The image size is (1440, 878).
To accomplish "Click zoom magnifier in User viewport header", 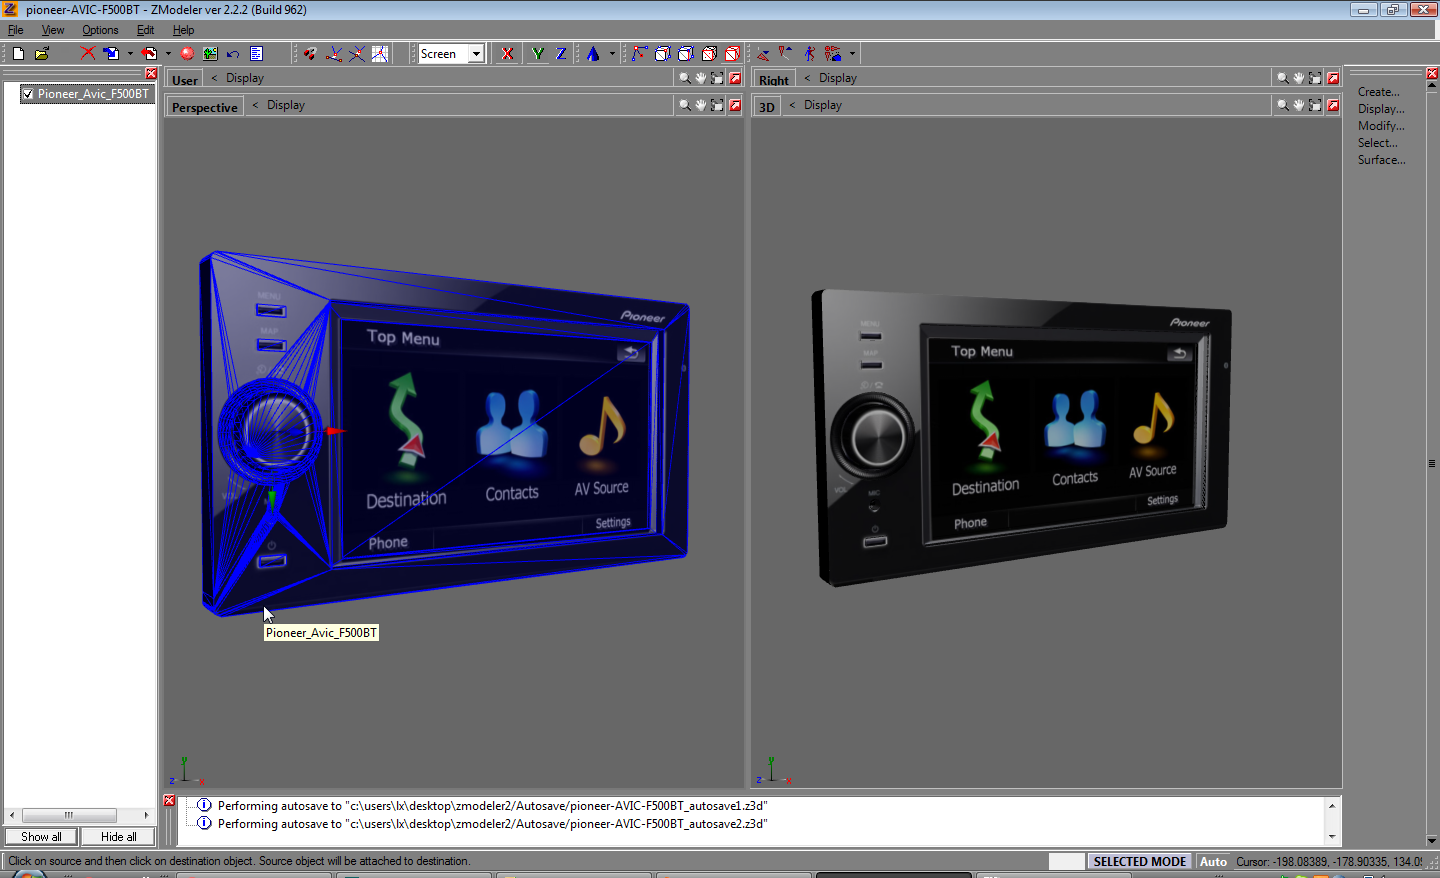I will click(x=685, y=78).
